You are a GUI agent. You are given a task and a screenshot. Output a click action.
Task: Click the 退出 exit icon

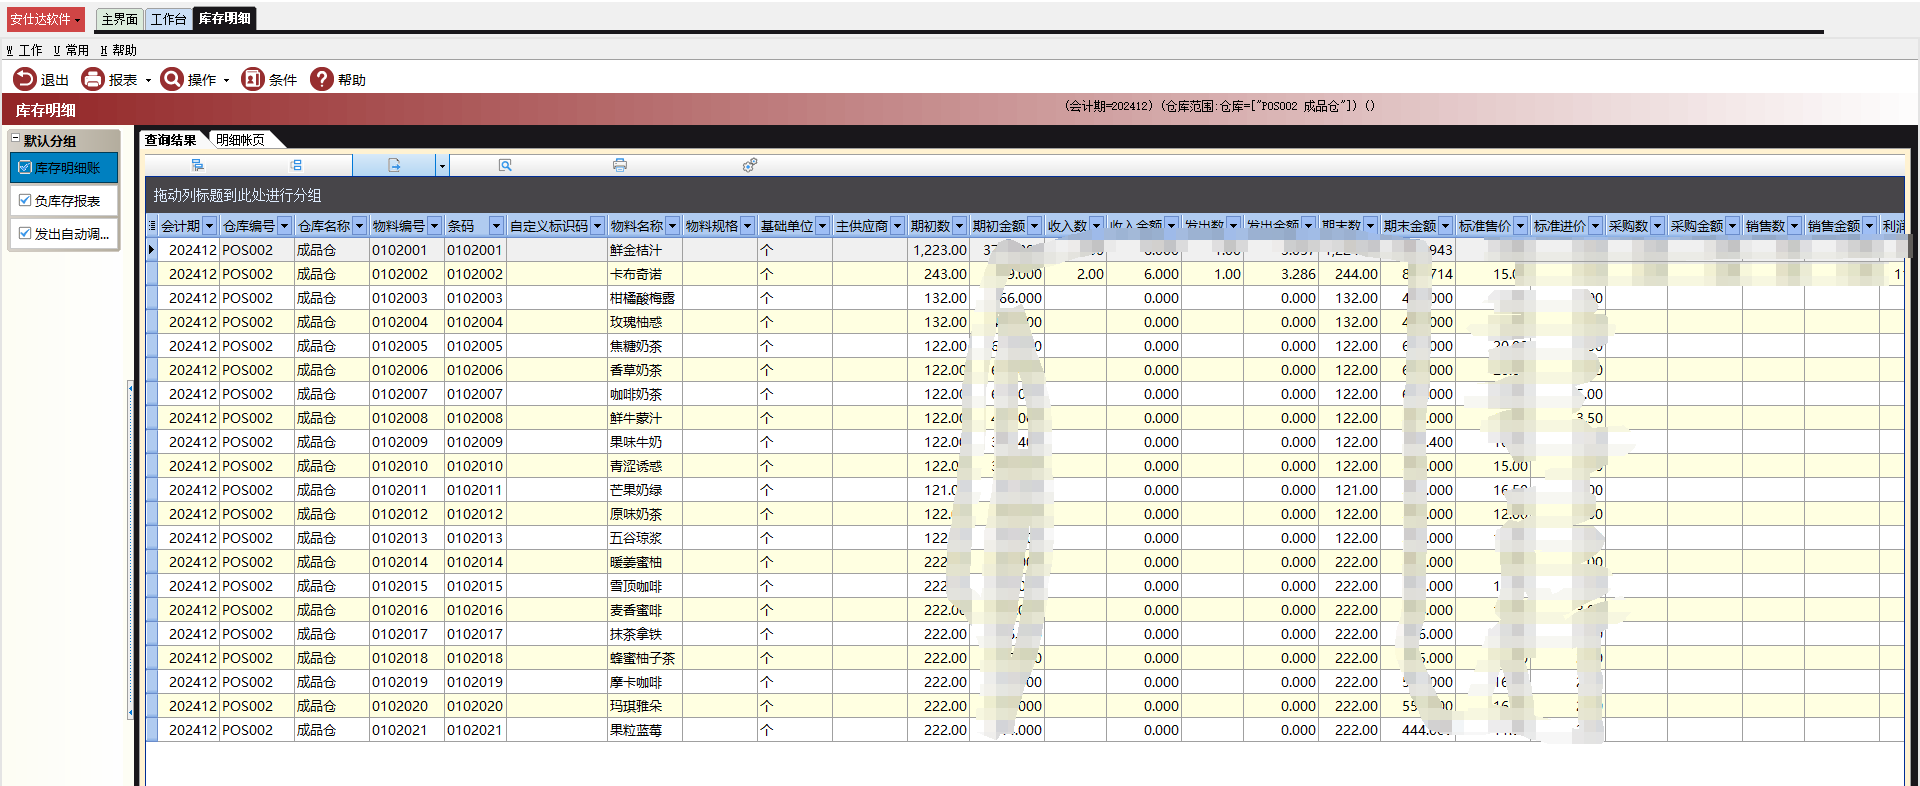pyautogui.click(x=24, y=79)
